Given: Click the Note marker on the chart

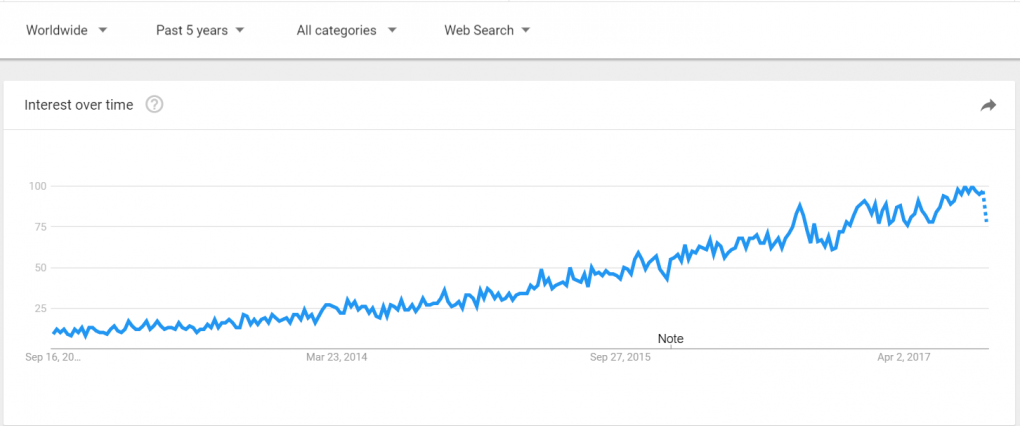Looking at the screenshot, I should tap(671, 339).
